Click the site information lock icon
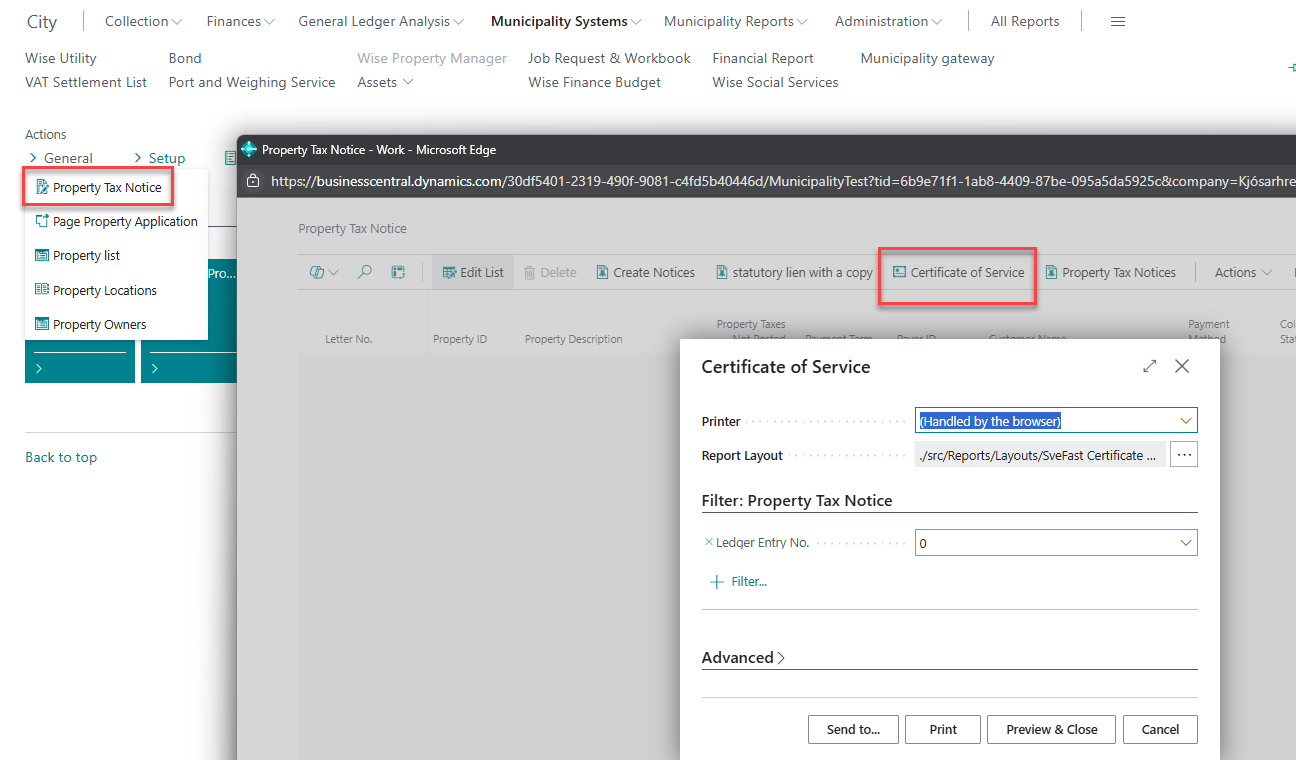Screen dimensions: 1296x760 253,182
